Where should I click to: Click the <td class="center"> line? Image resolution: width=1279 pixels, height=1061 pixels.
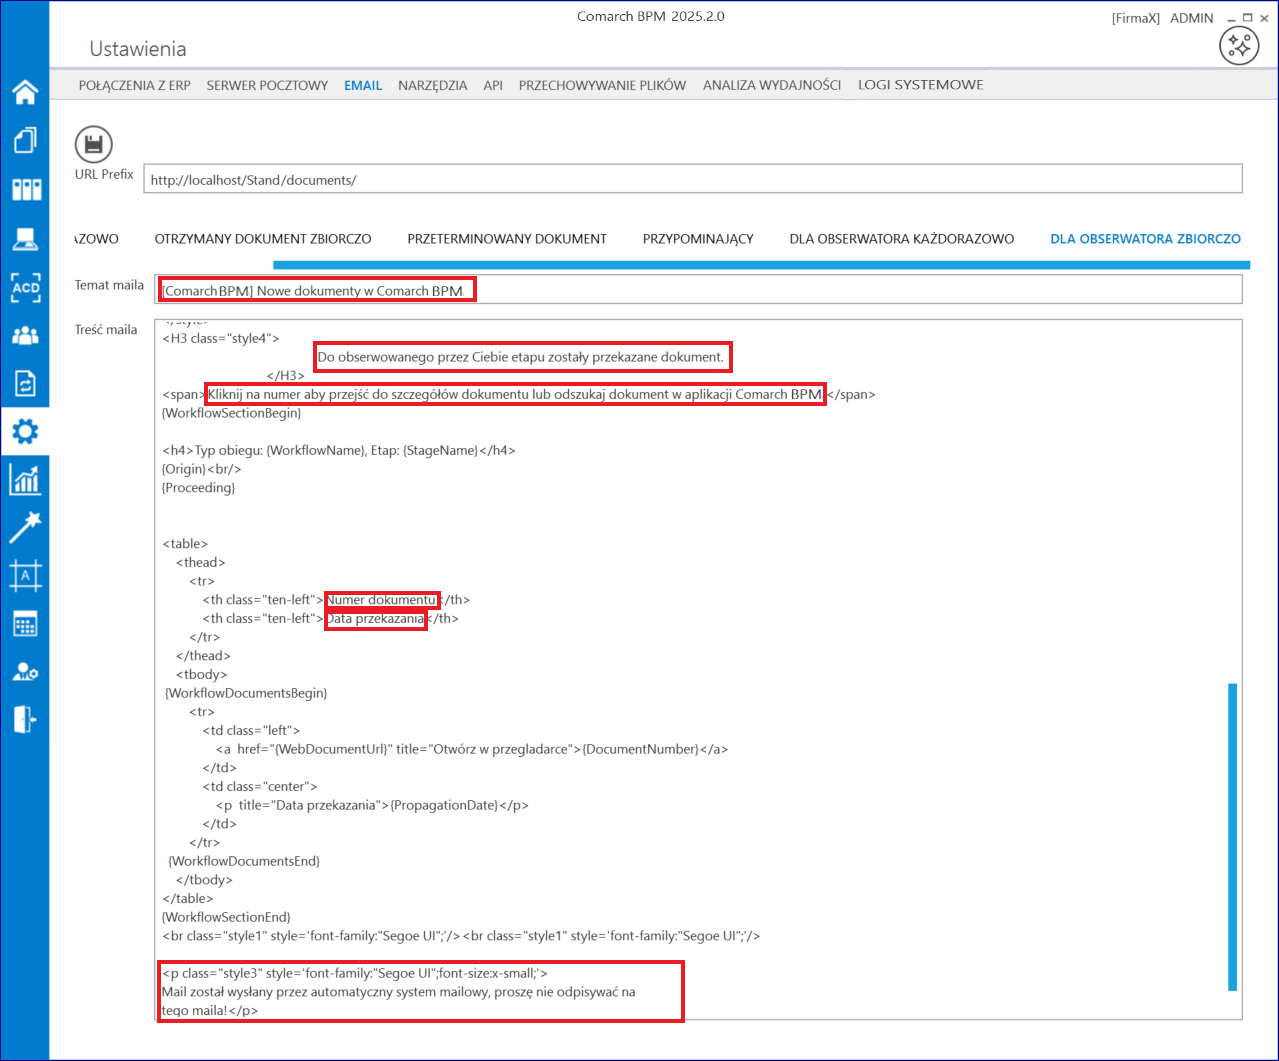(x=260, y=787)
